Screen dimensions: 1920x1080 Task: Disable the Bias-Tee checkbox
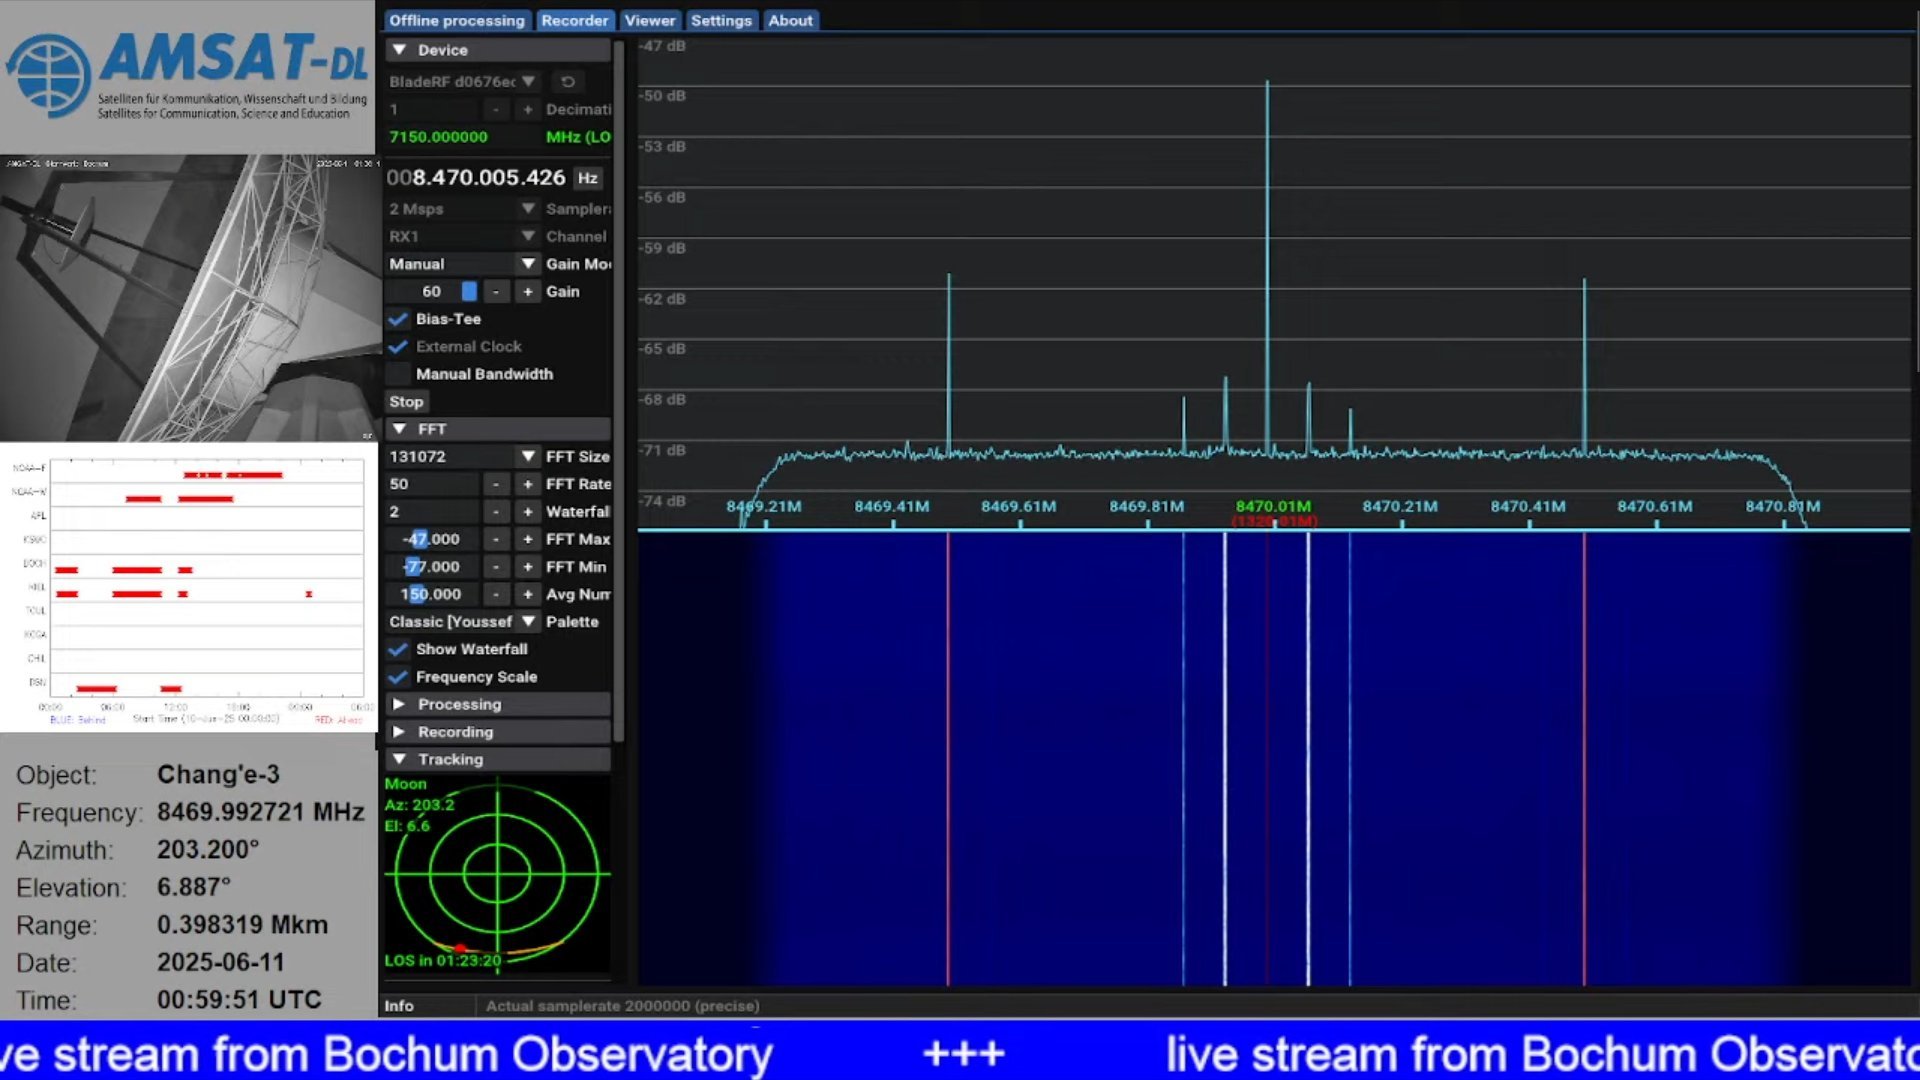[x=399, y=319]
